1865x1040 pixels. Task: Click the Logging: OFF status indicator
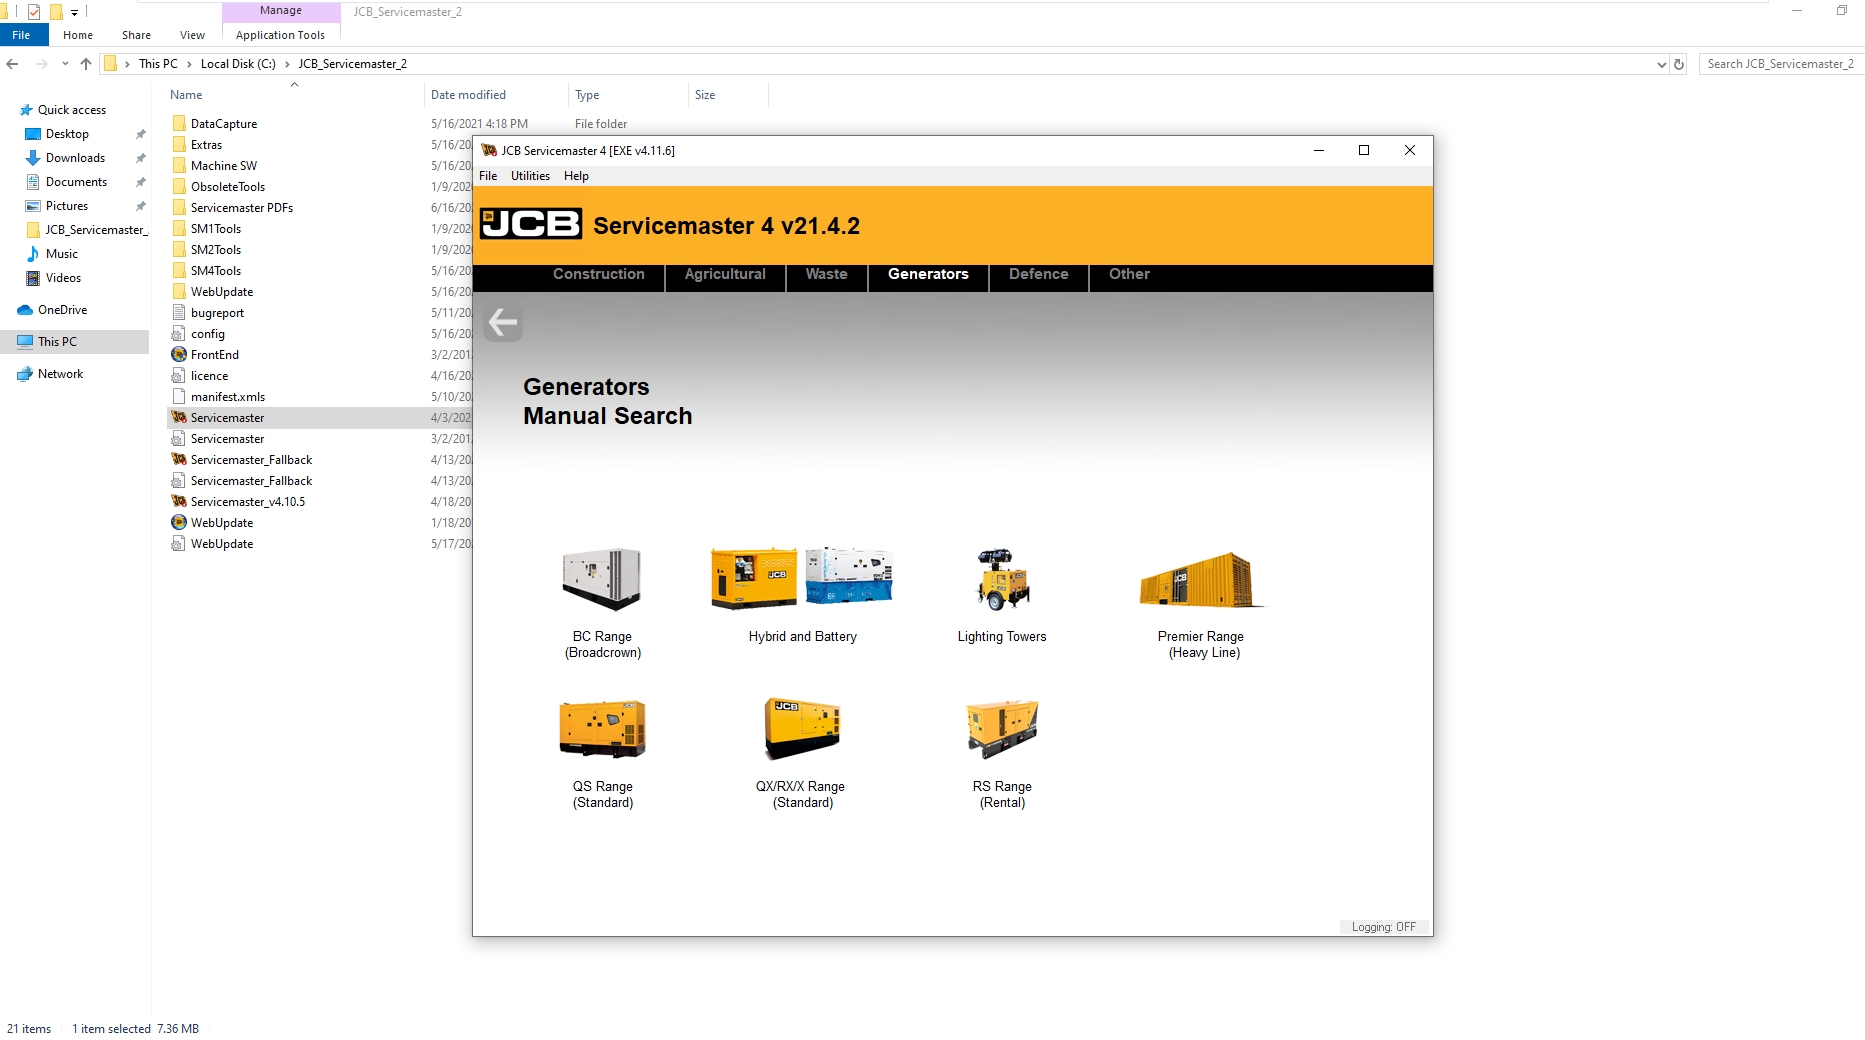click(1384, 927)
